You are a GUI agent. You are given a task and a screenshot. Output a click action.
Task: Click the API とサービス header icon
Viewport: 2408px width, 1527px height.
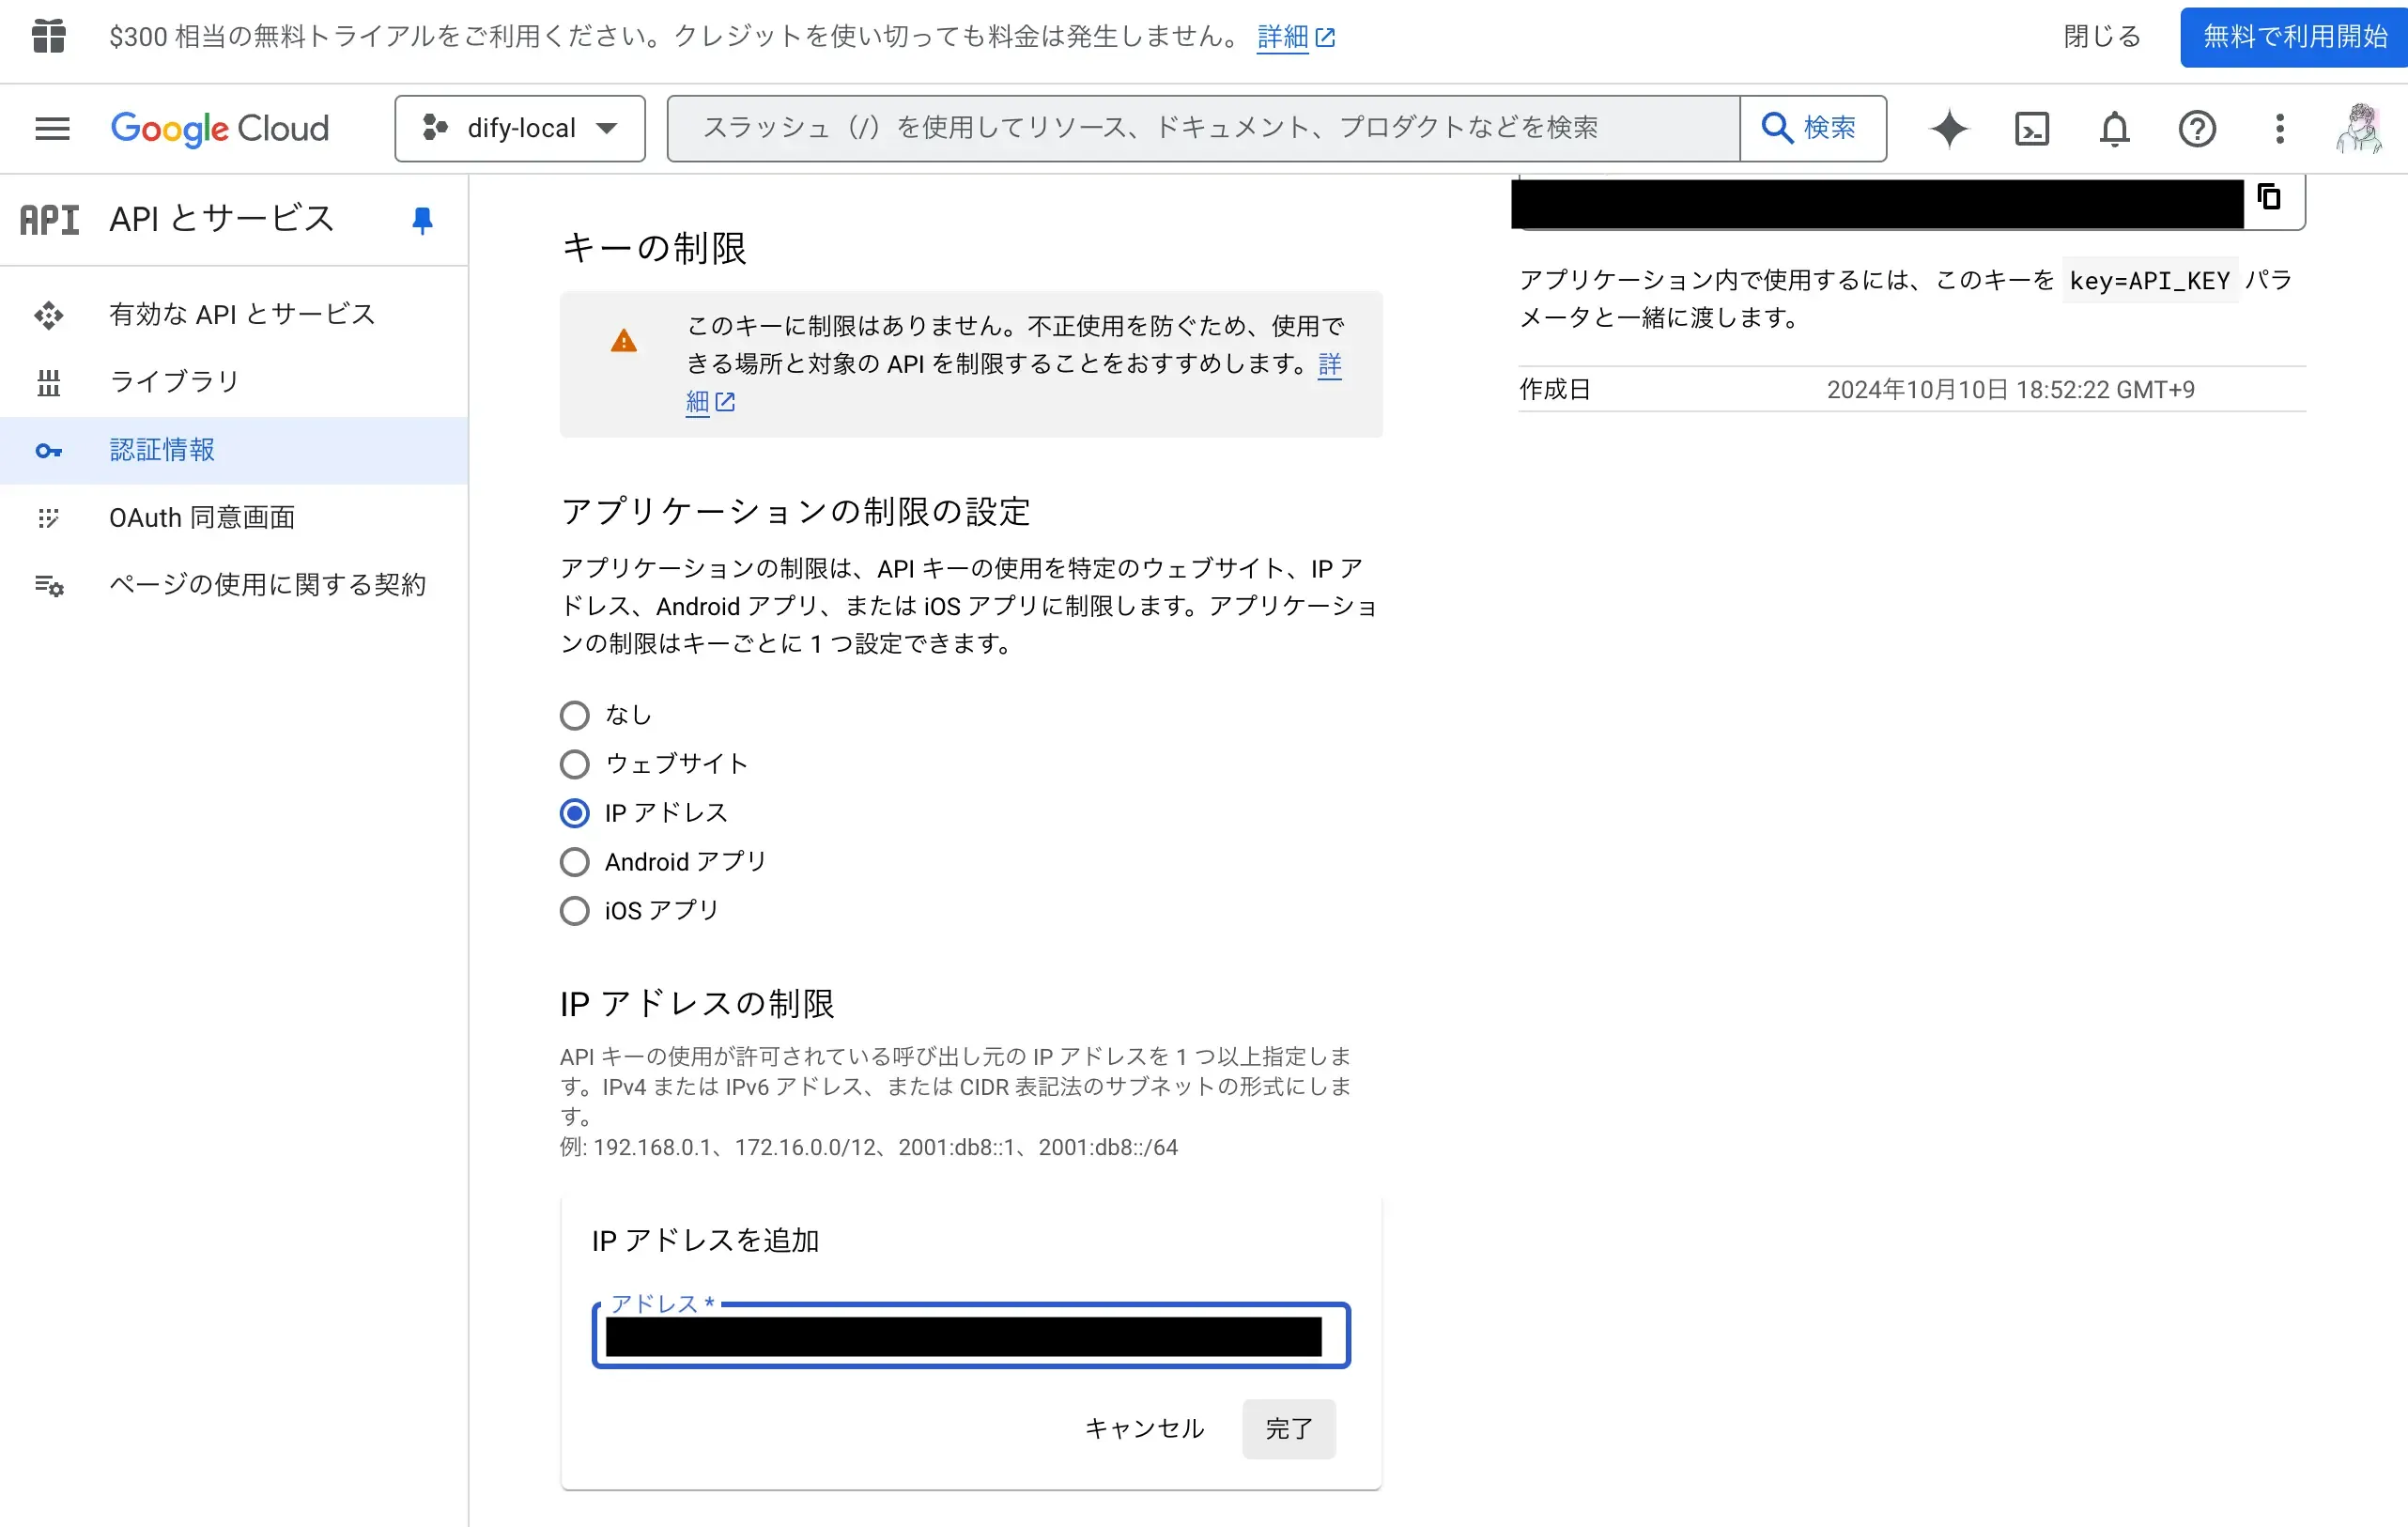click(x=50, y=219)
